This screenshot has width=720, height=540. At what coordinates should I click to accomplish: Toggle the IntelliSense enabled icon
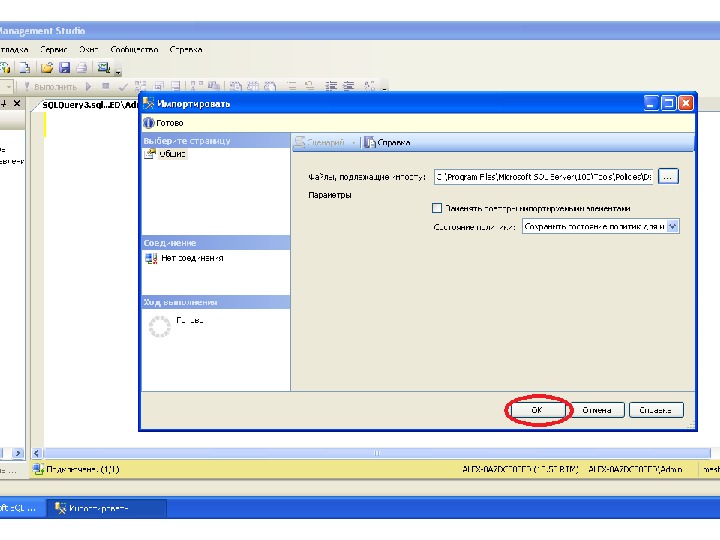tap(176, 86)
